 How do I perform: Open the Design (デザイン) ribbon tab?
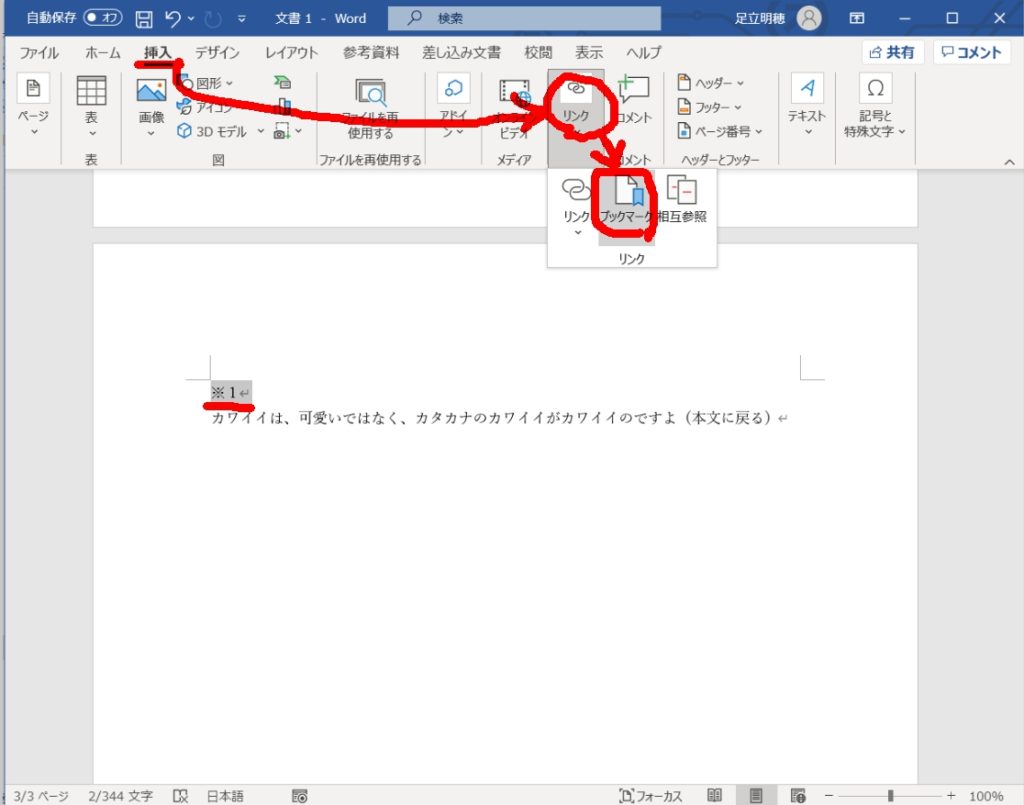[x=217, y=53]
